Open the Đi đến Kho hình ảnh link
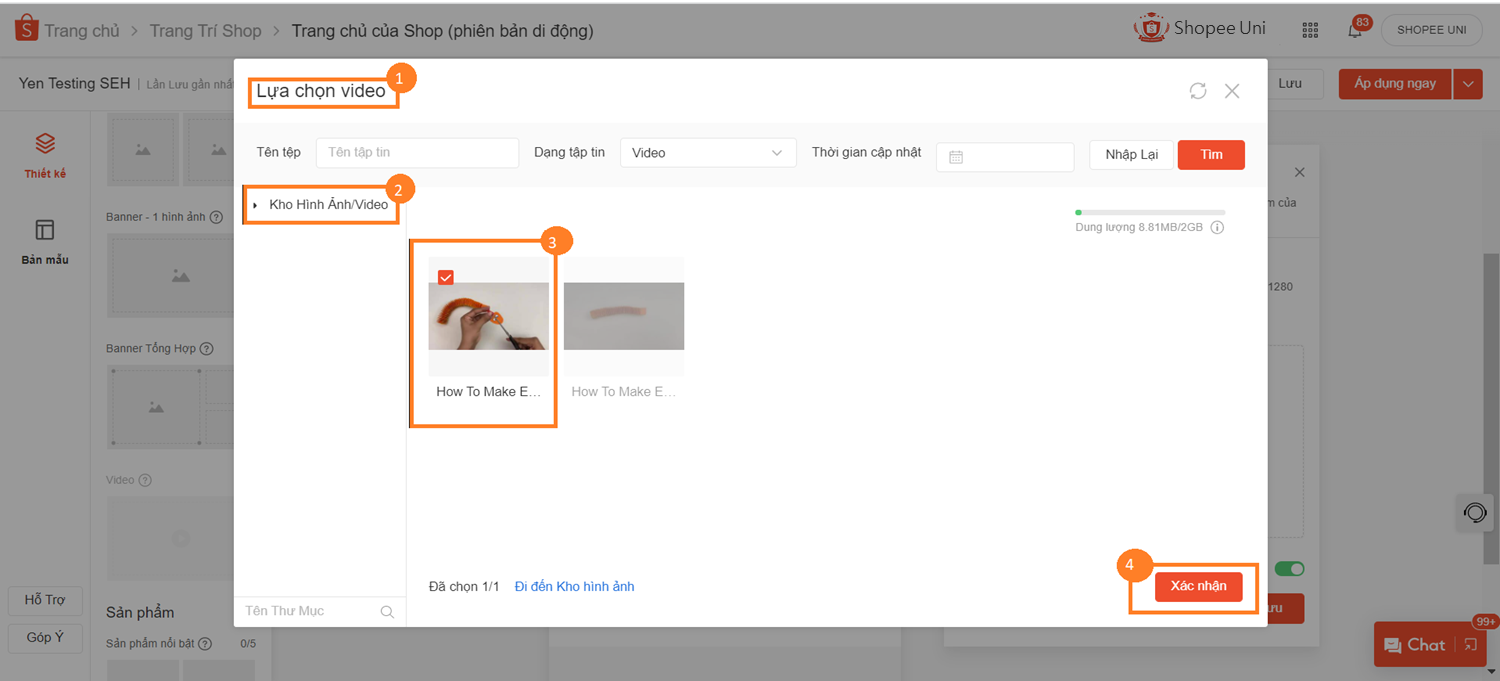This screenshot has width=1500, height=681. tap(574, 586)
